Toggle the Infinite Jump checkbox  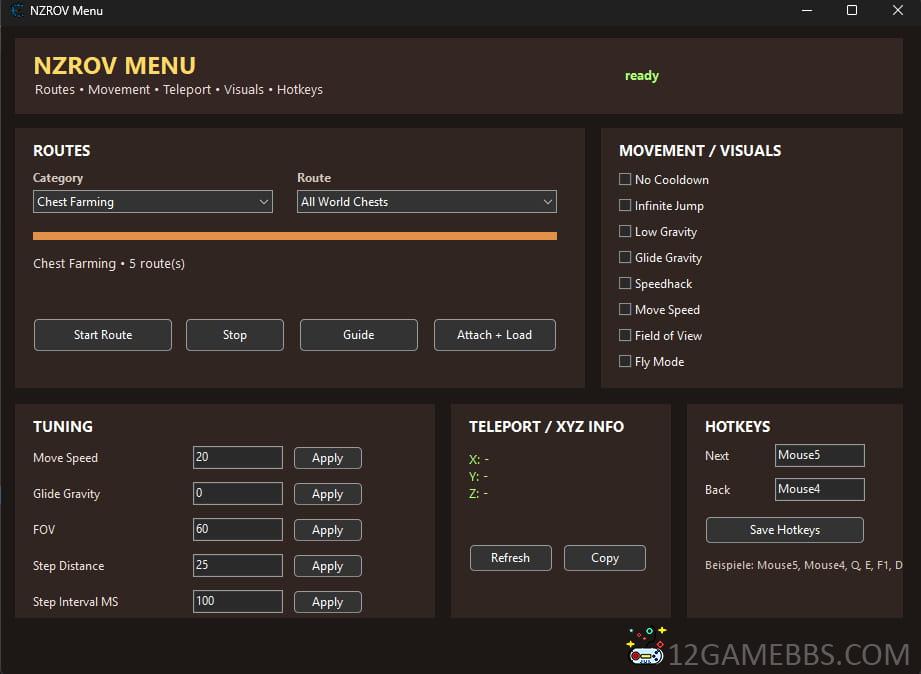pyautogui.click(x=625, y=205)
